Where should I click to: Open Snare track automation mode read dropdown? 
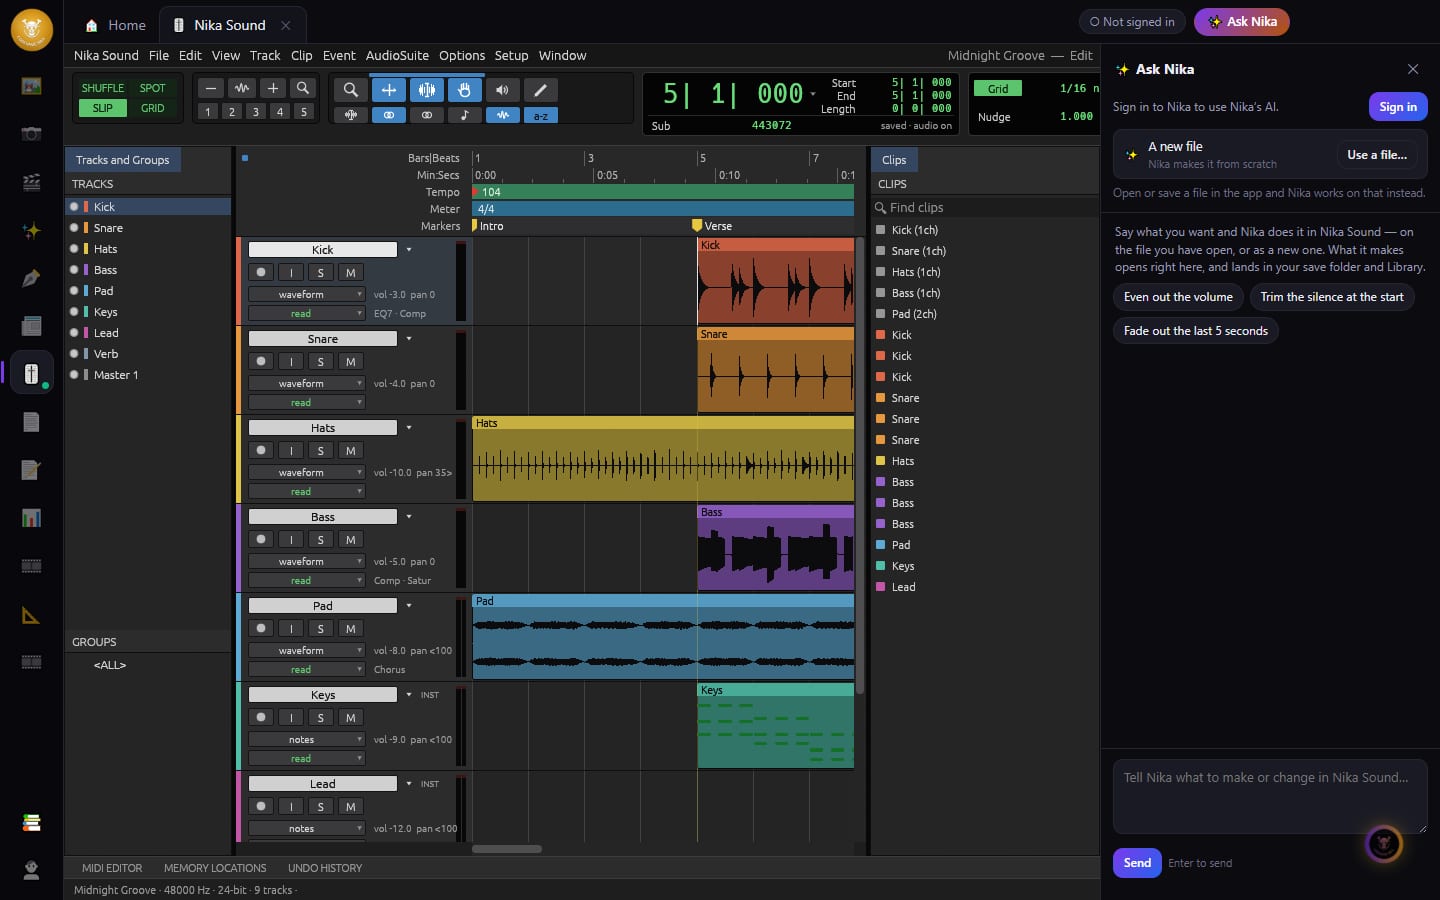coord(306,402)
